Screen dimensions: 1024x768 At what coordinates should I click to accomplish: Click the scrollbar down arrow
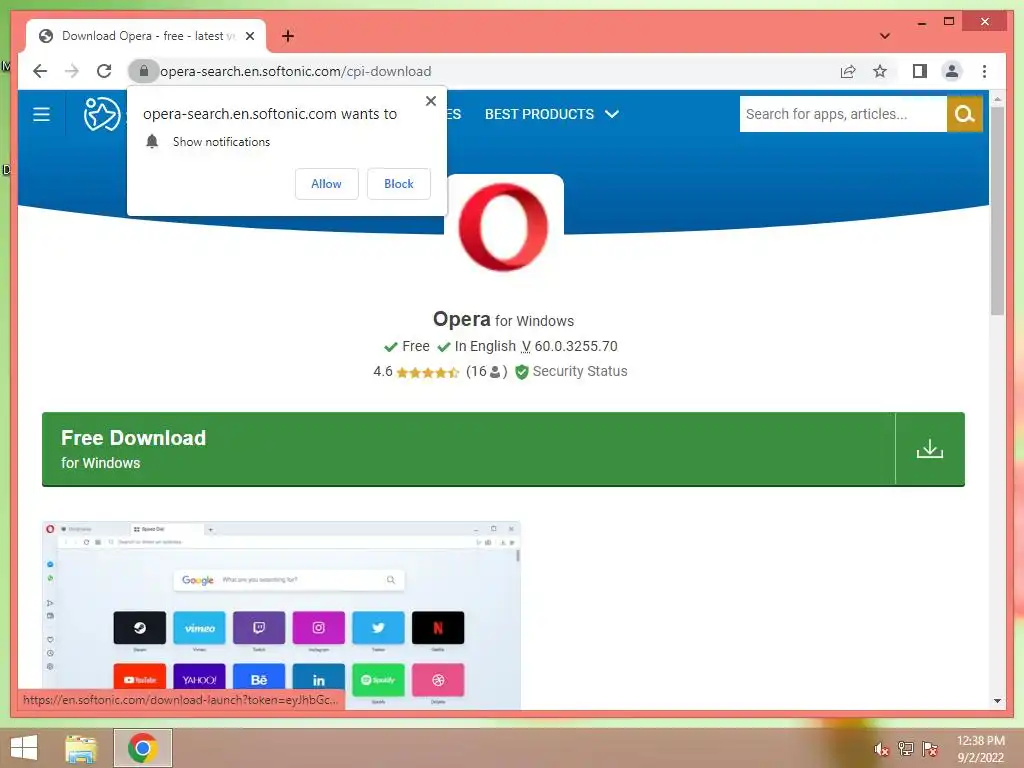[997, 701]
